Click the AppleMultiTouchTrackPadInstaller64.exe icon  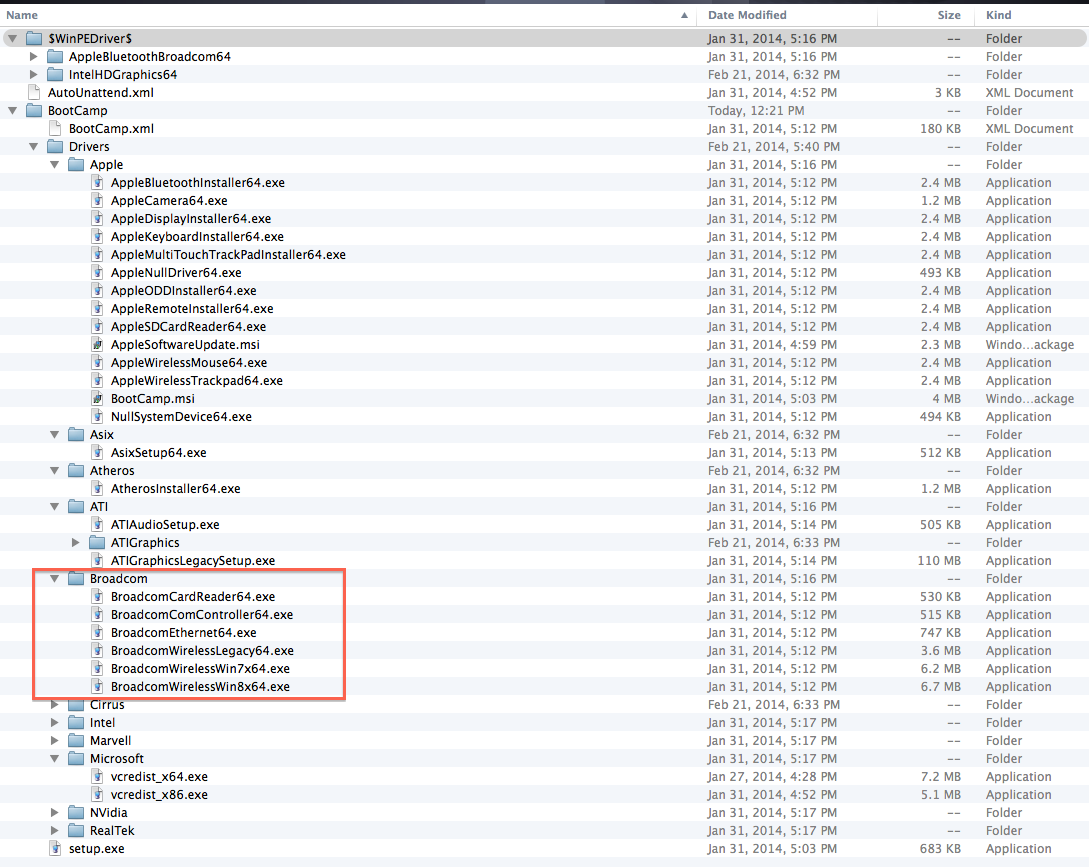98,255
